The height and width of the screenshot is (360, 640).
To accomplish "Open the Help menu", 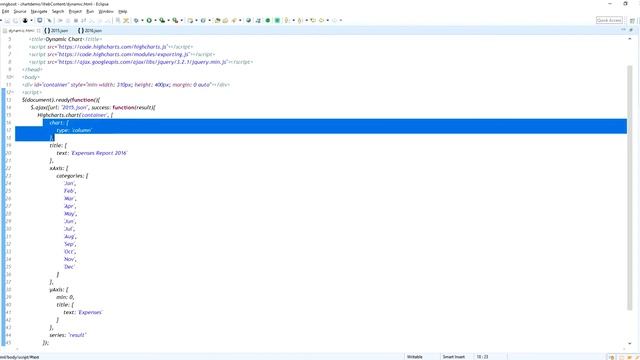I will [x=122, y=11].
